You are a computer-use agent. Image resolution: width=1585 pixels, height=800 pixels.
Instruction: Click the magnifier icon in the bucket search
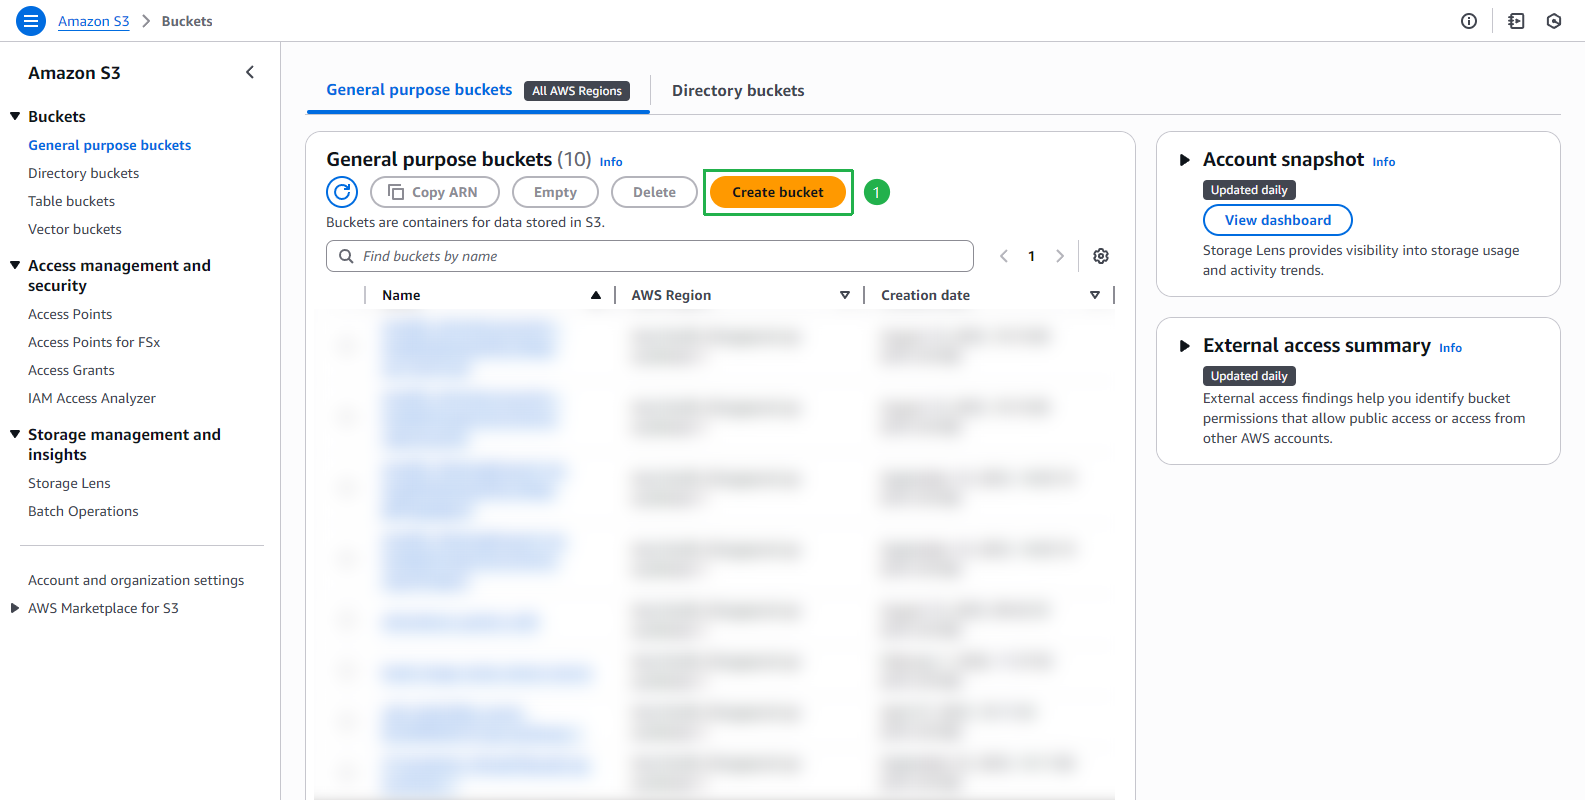[x=346, y=256]
